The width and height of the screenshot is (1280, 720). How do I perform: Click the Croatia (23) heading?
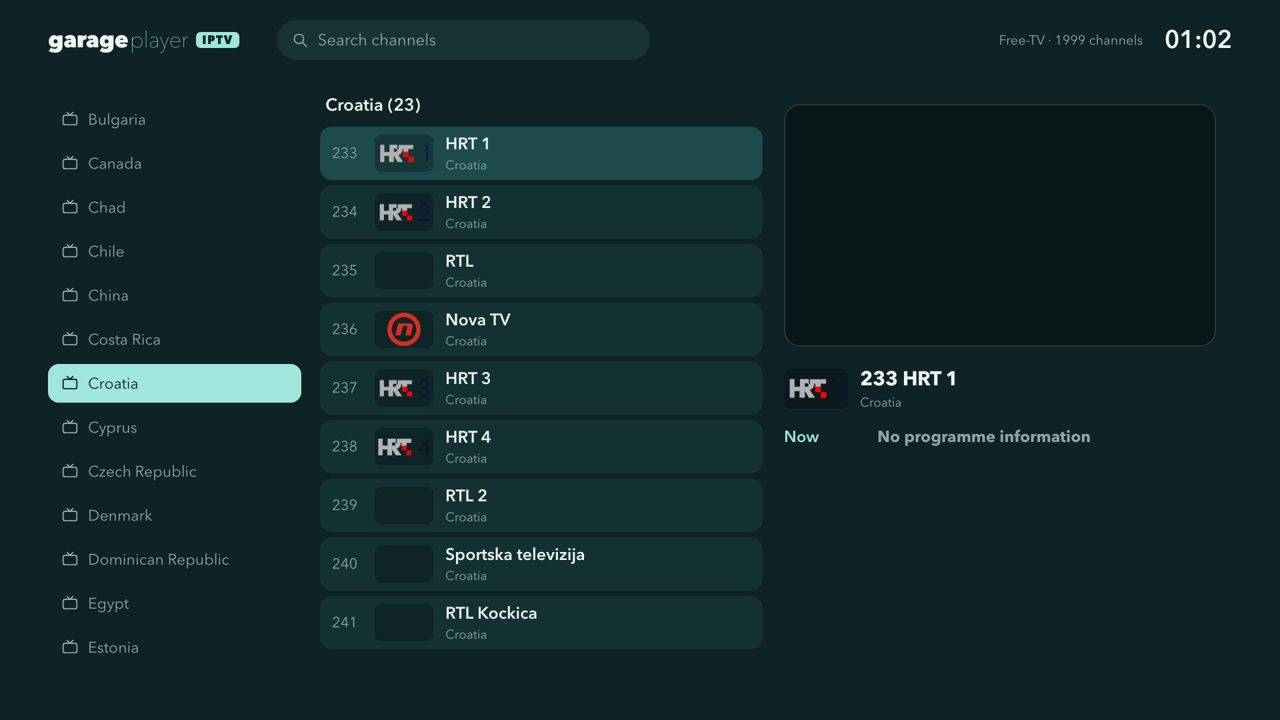tap(373, 105)
